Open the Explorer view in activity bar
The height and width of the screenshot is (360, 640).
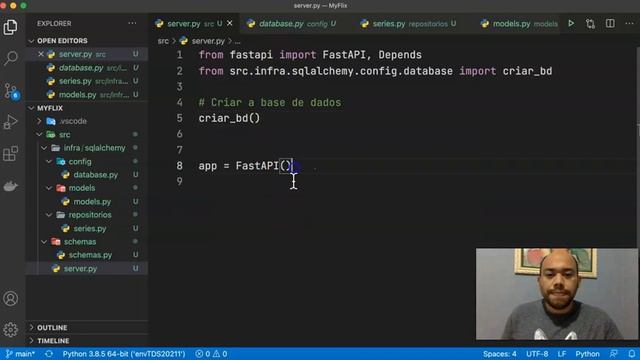coord(11,27)
